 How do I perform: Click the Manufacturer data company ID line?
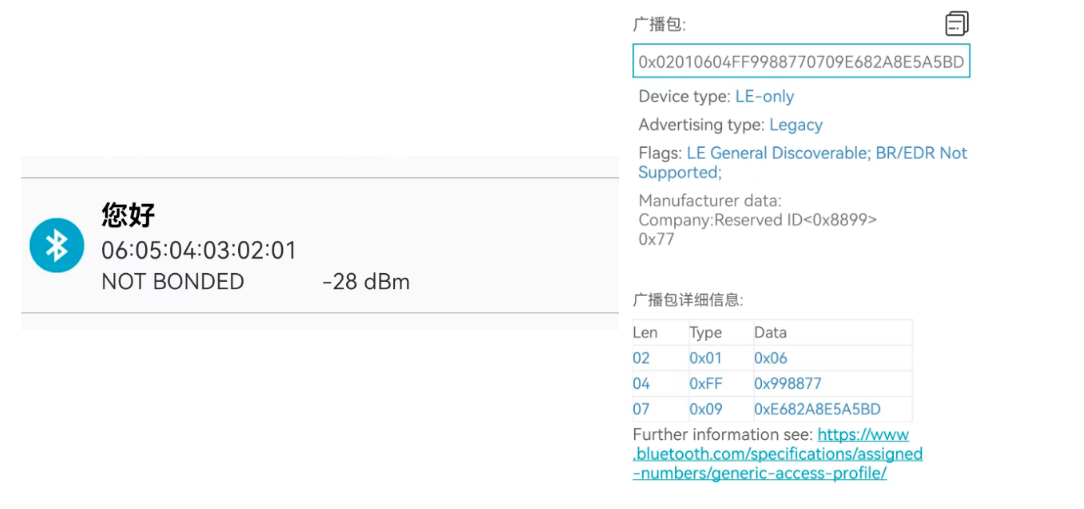pyautogui.click(x=757, y=220)
